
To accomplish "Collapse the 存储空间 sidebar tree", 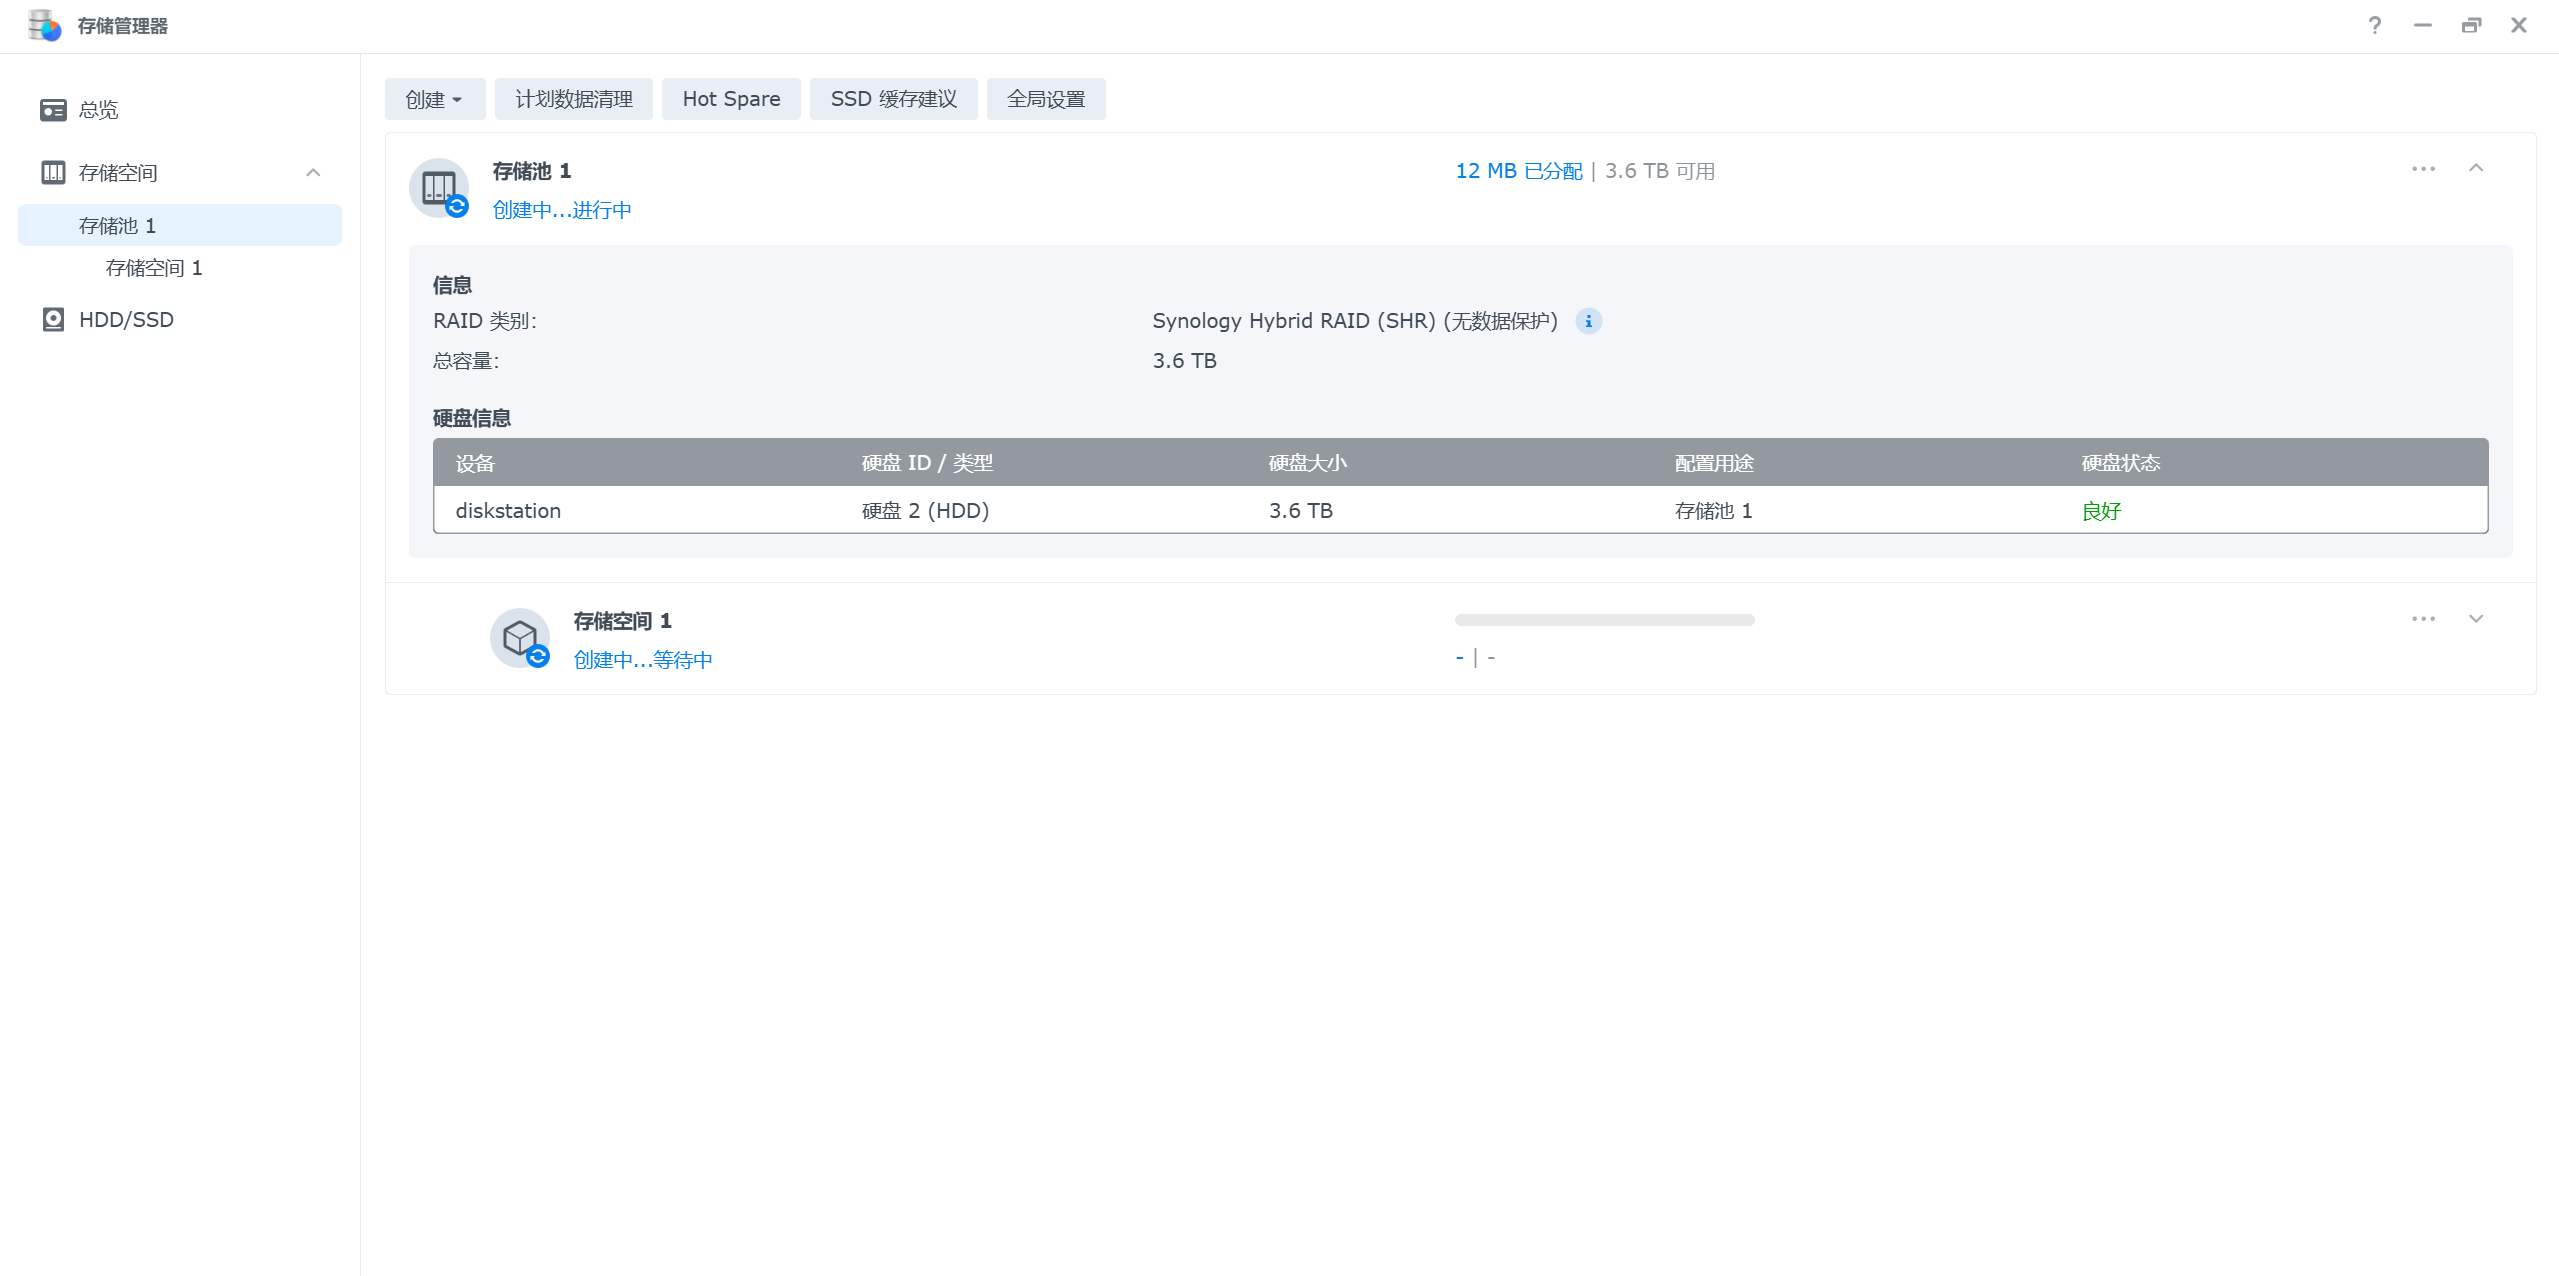I will (x=313, y=173).
